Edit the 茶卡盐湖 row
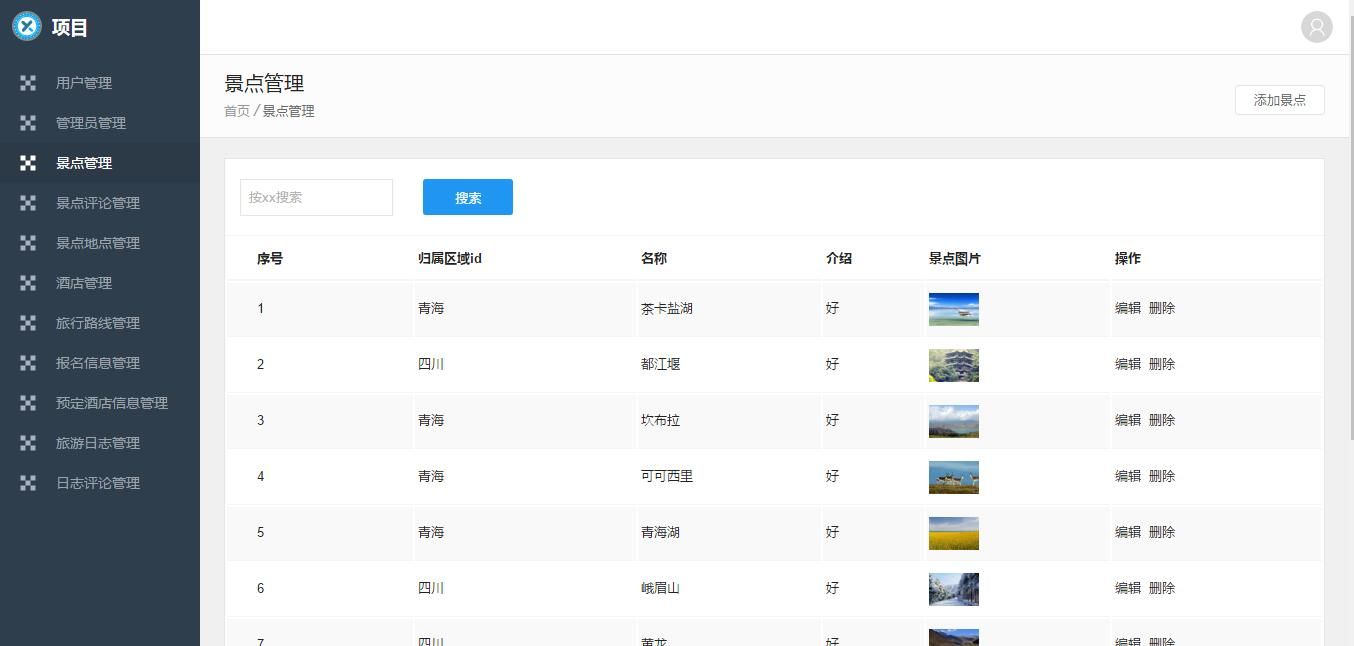 click(1127, 308)
